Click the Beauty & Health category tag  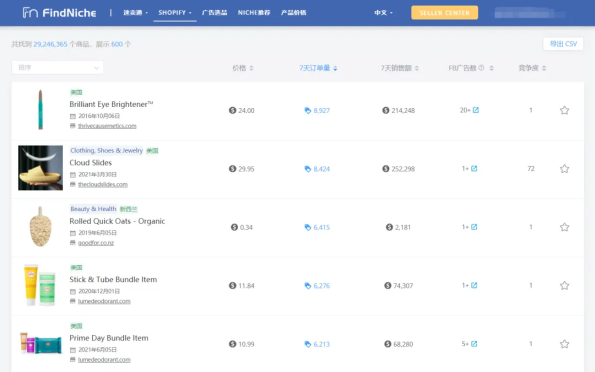coord(93,209)
